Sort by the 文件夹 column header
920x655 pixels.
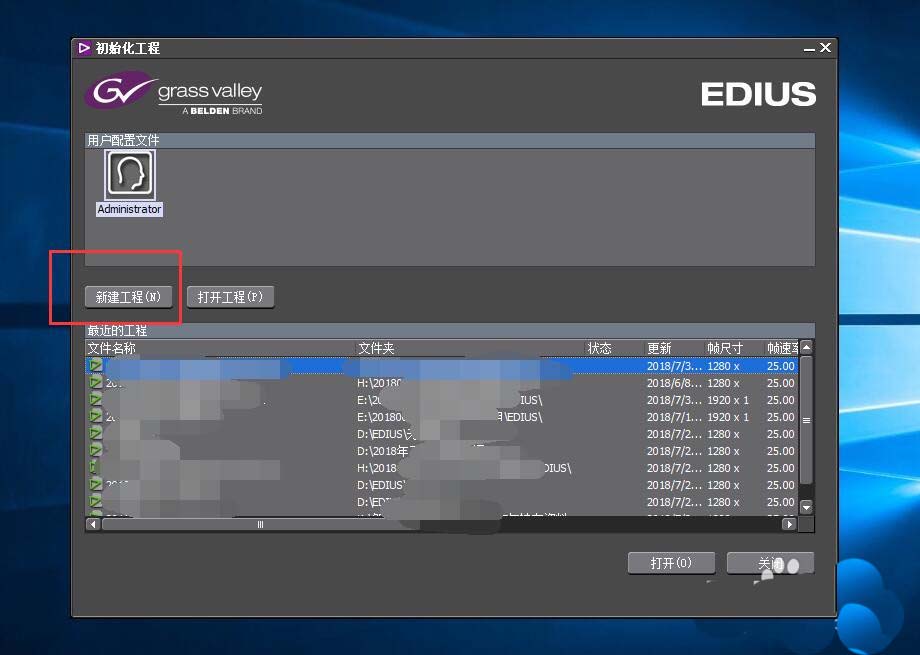(471, 348)
